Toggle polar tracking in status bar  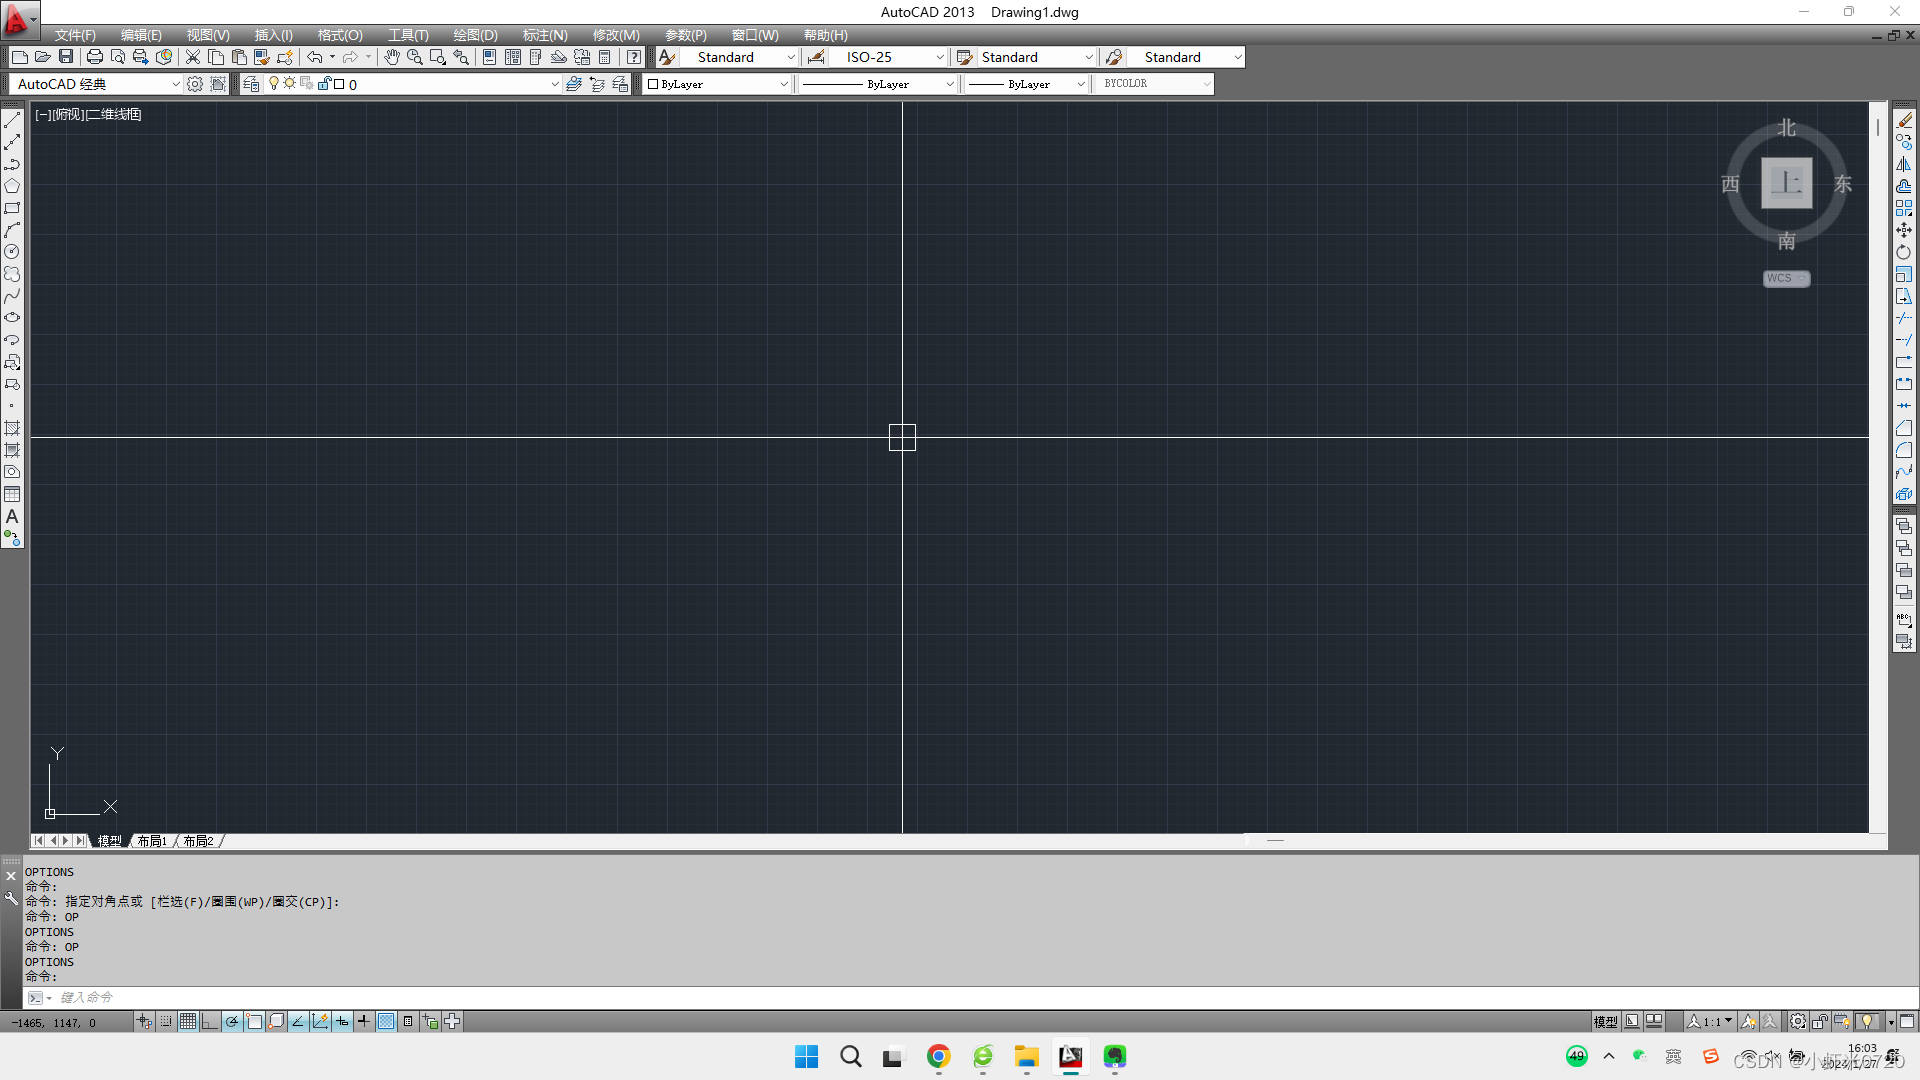click(x=232, y=1021)
